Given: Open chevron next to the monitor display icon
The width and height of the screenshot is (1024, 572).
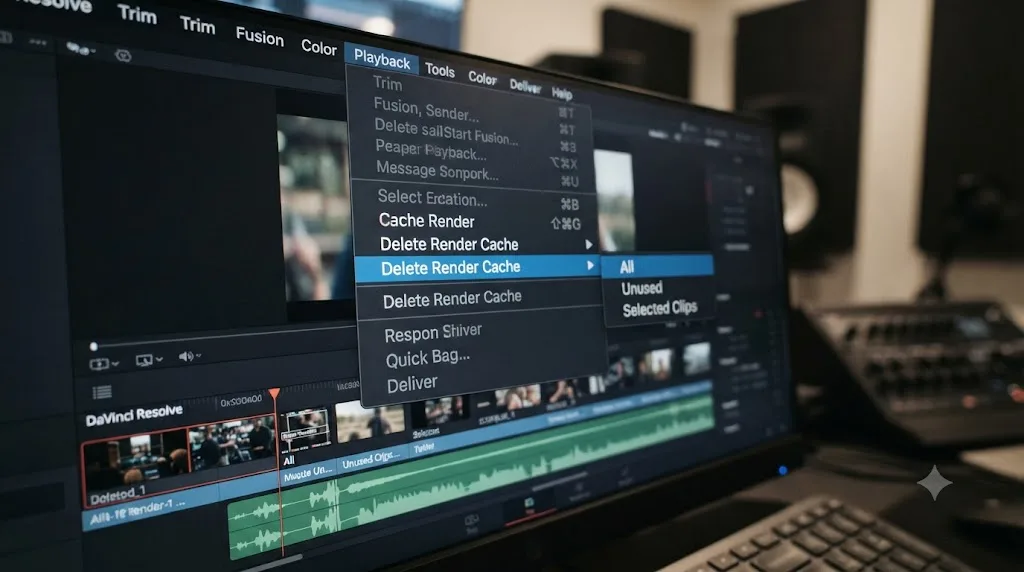Looking at the screenshot, I should click(x=159, y=358).
